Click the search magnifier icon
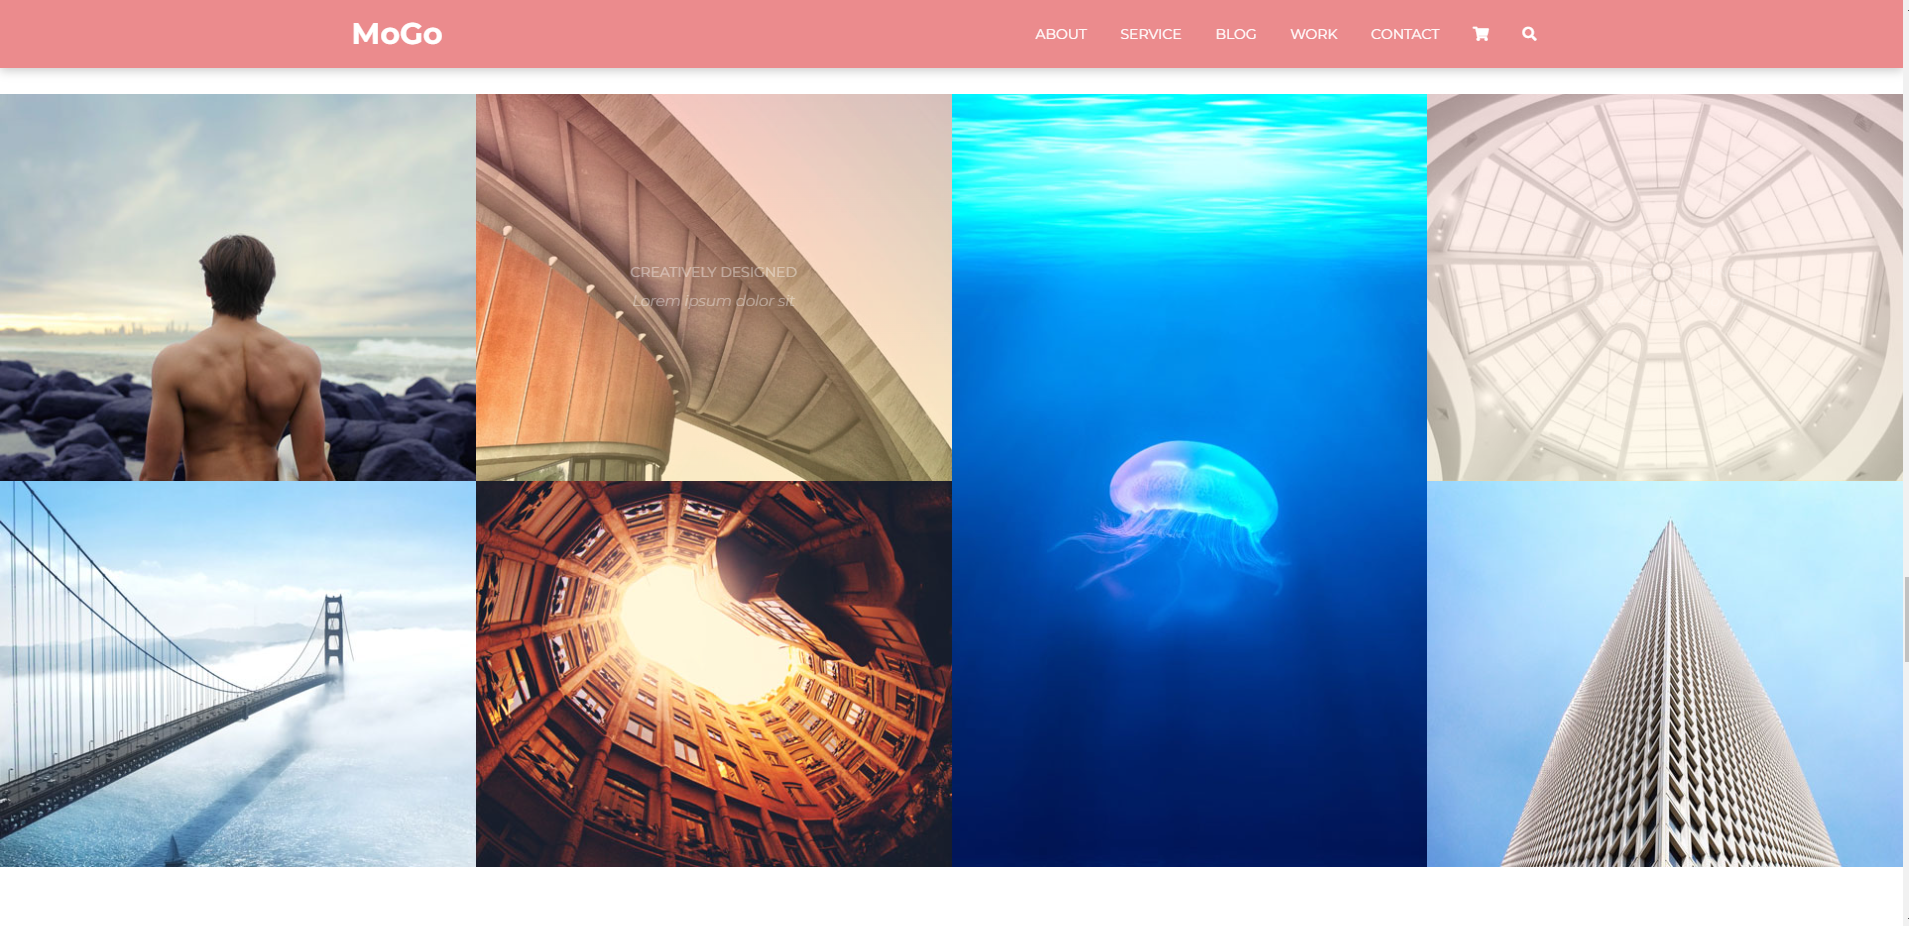 tap(1529, 34)
